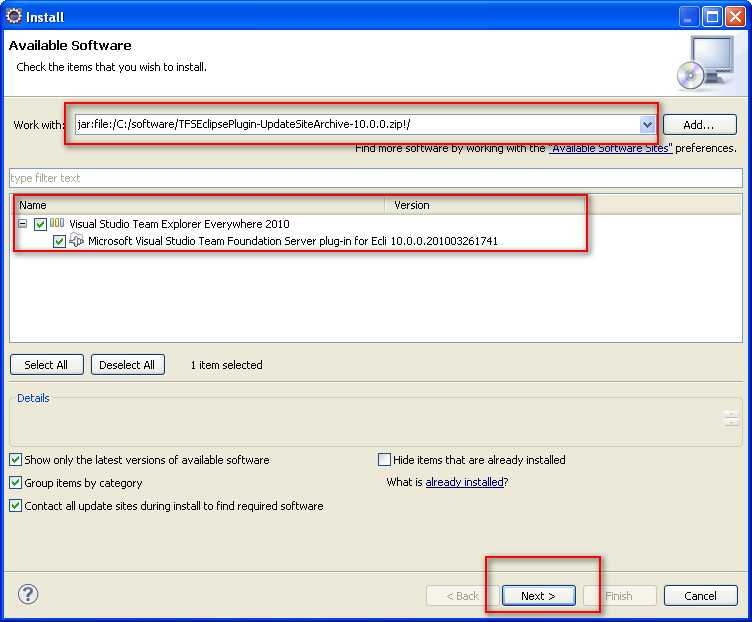Open the Available Software Sites link
Screen dimensions: 752x622
610,148
